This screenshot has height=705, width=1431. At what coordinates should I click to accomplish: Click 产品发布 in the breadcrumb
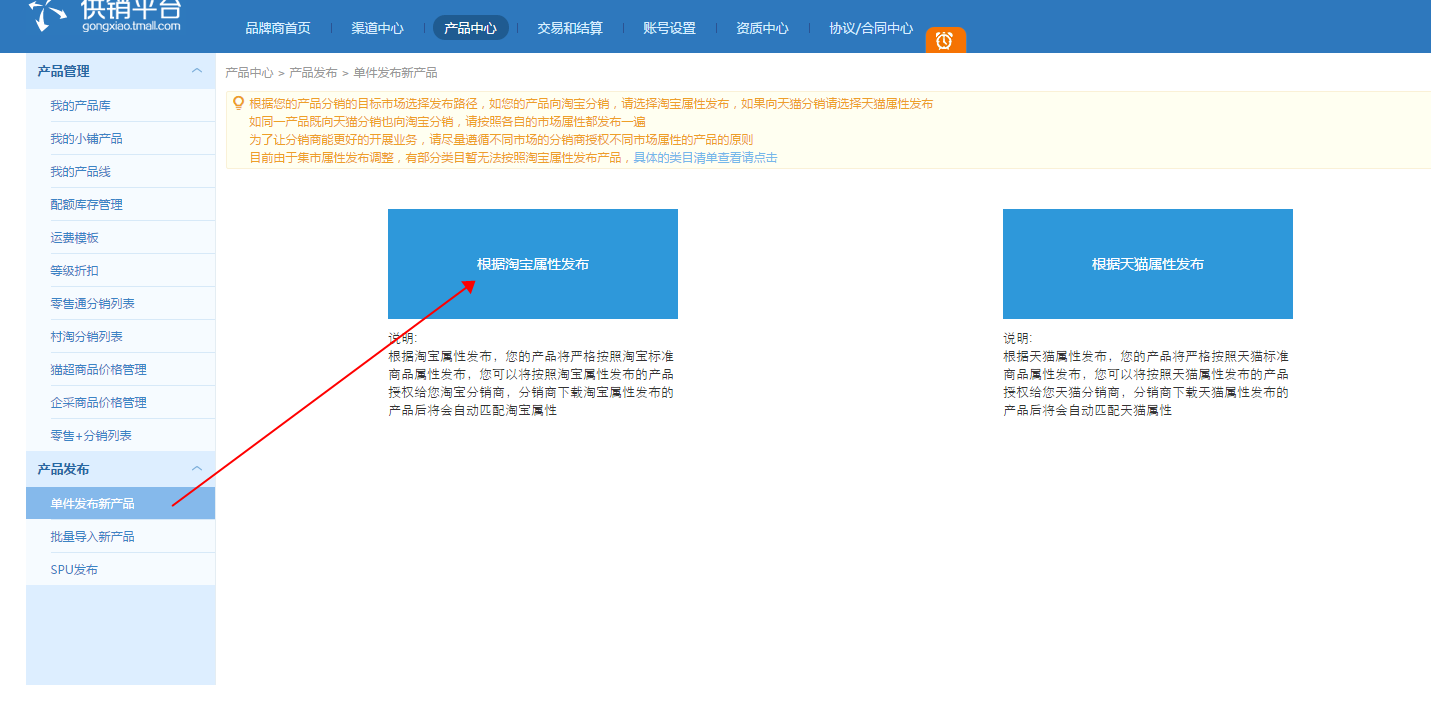(313, 73)
